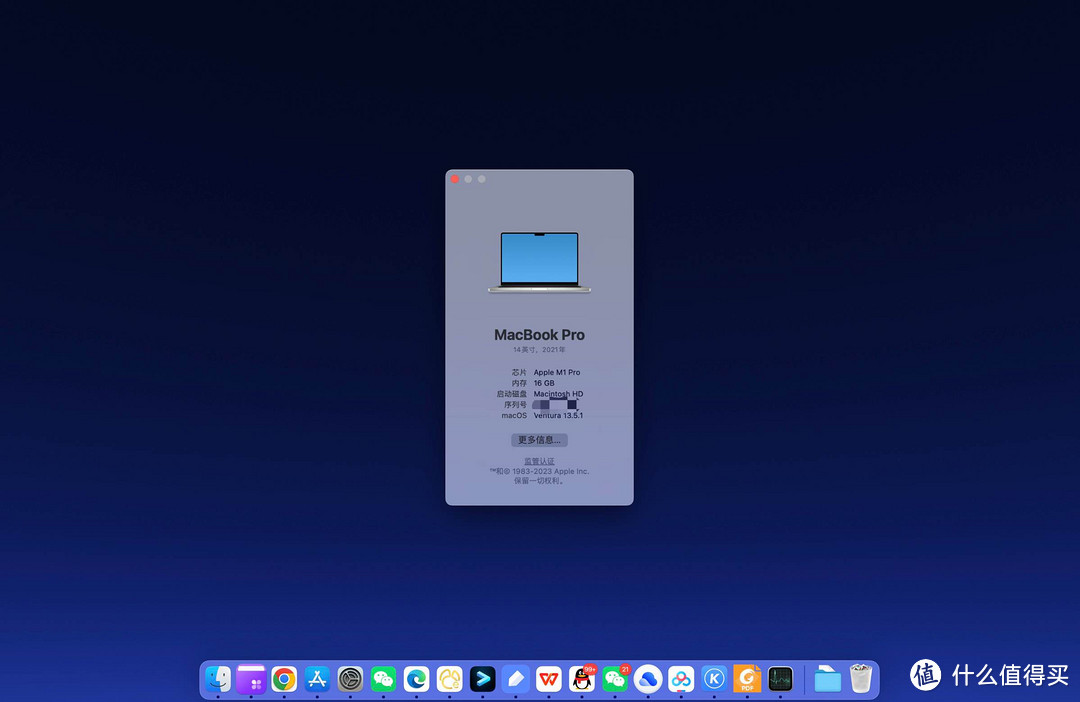The height and width of the screenshot is (702, 1080).
Task: Open the Trash in the Dock
Action: pos(860,679)
